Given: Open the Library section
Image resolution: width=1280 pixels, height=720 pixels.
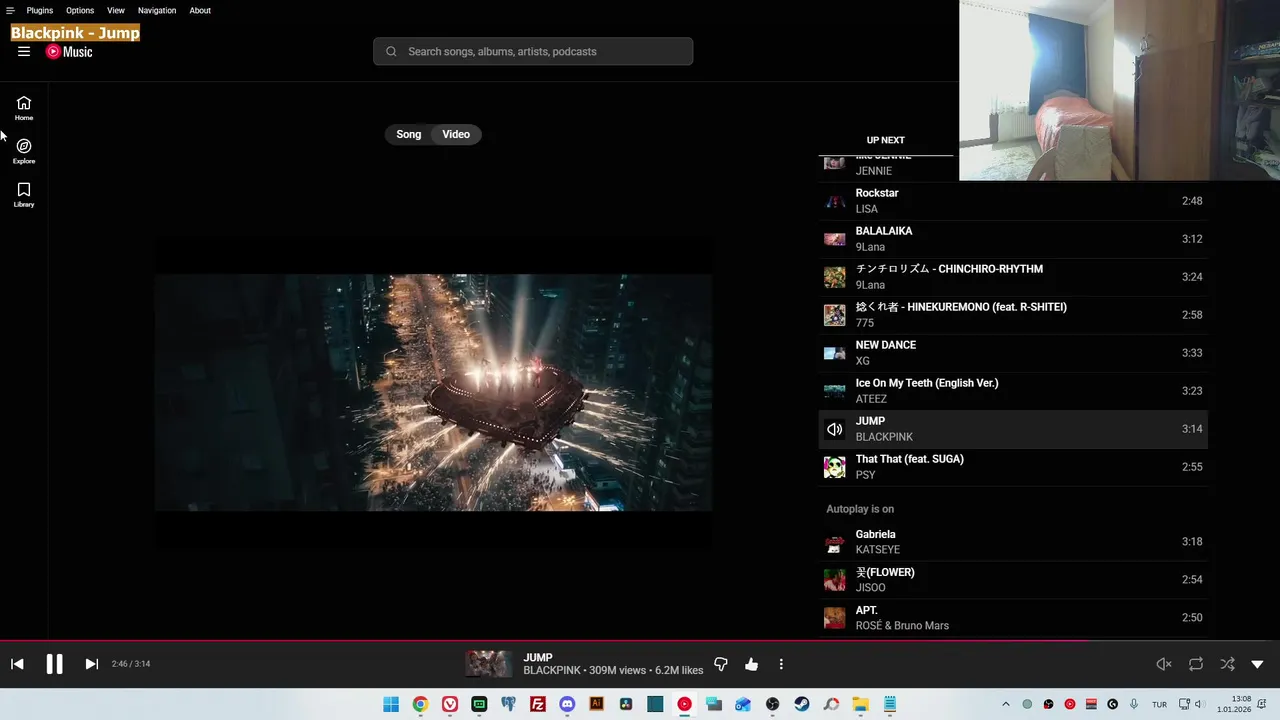Looking at the screenshot, I should [24, 195].
